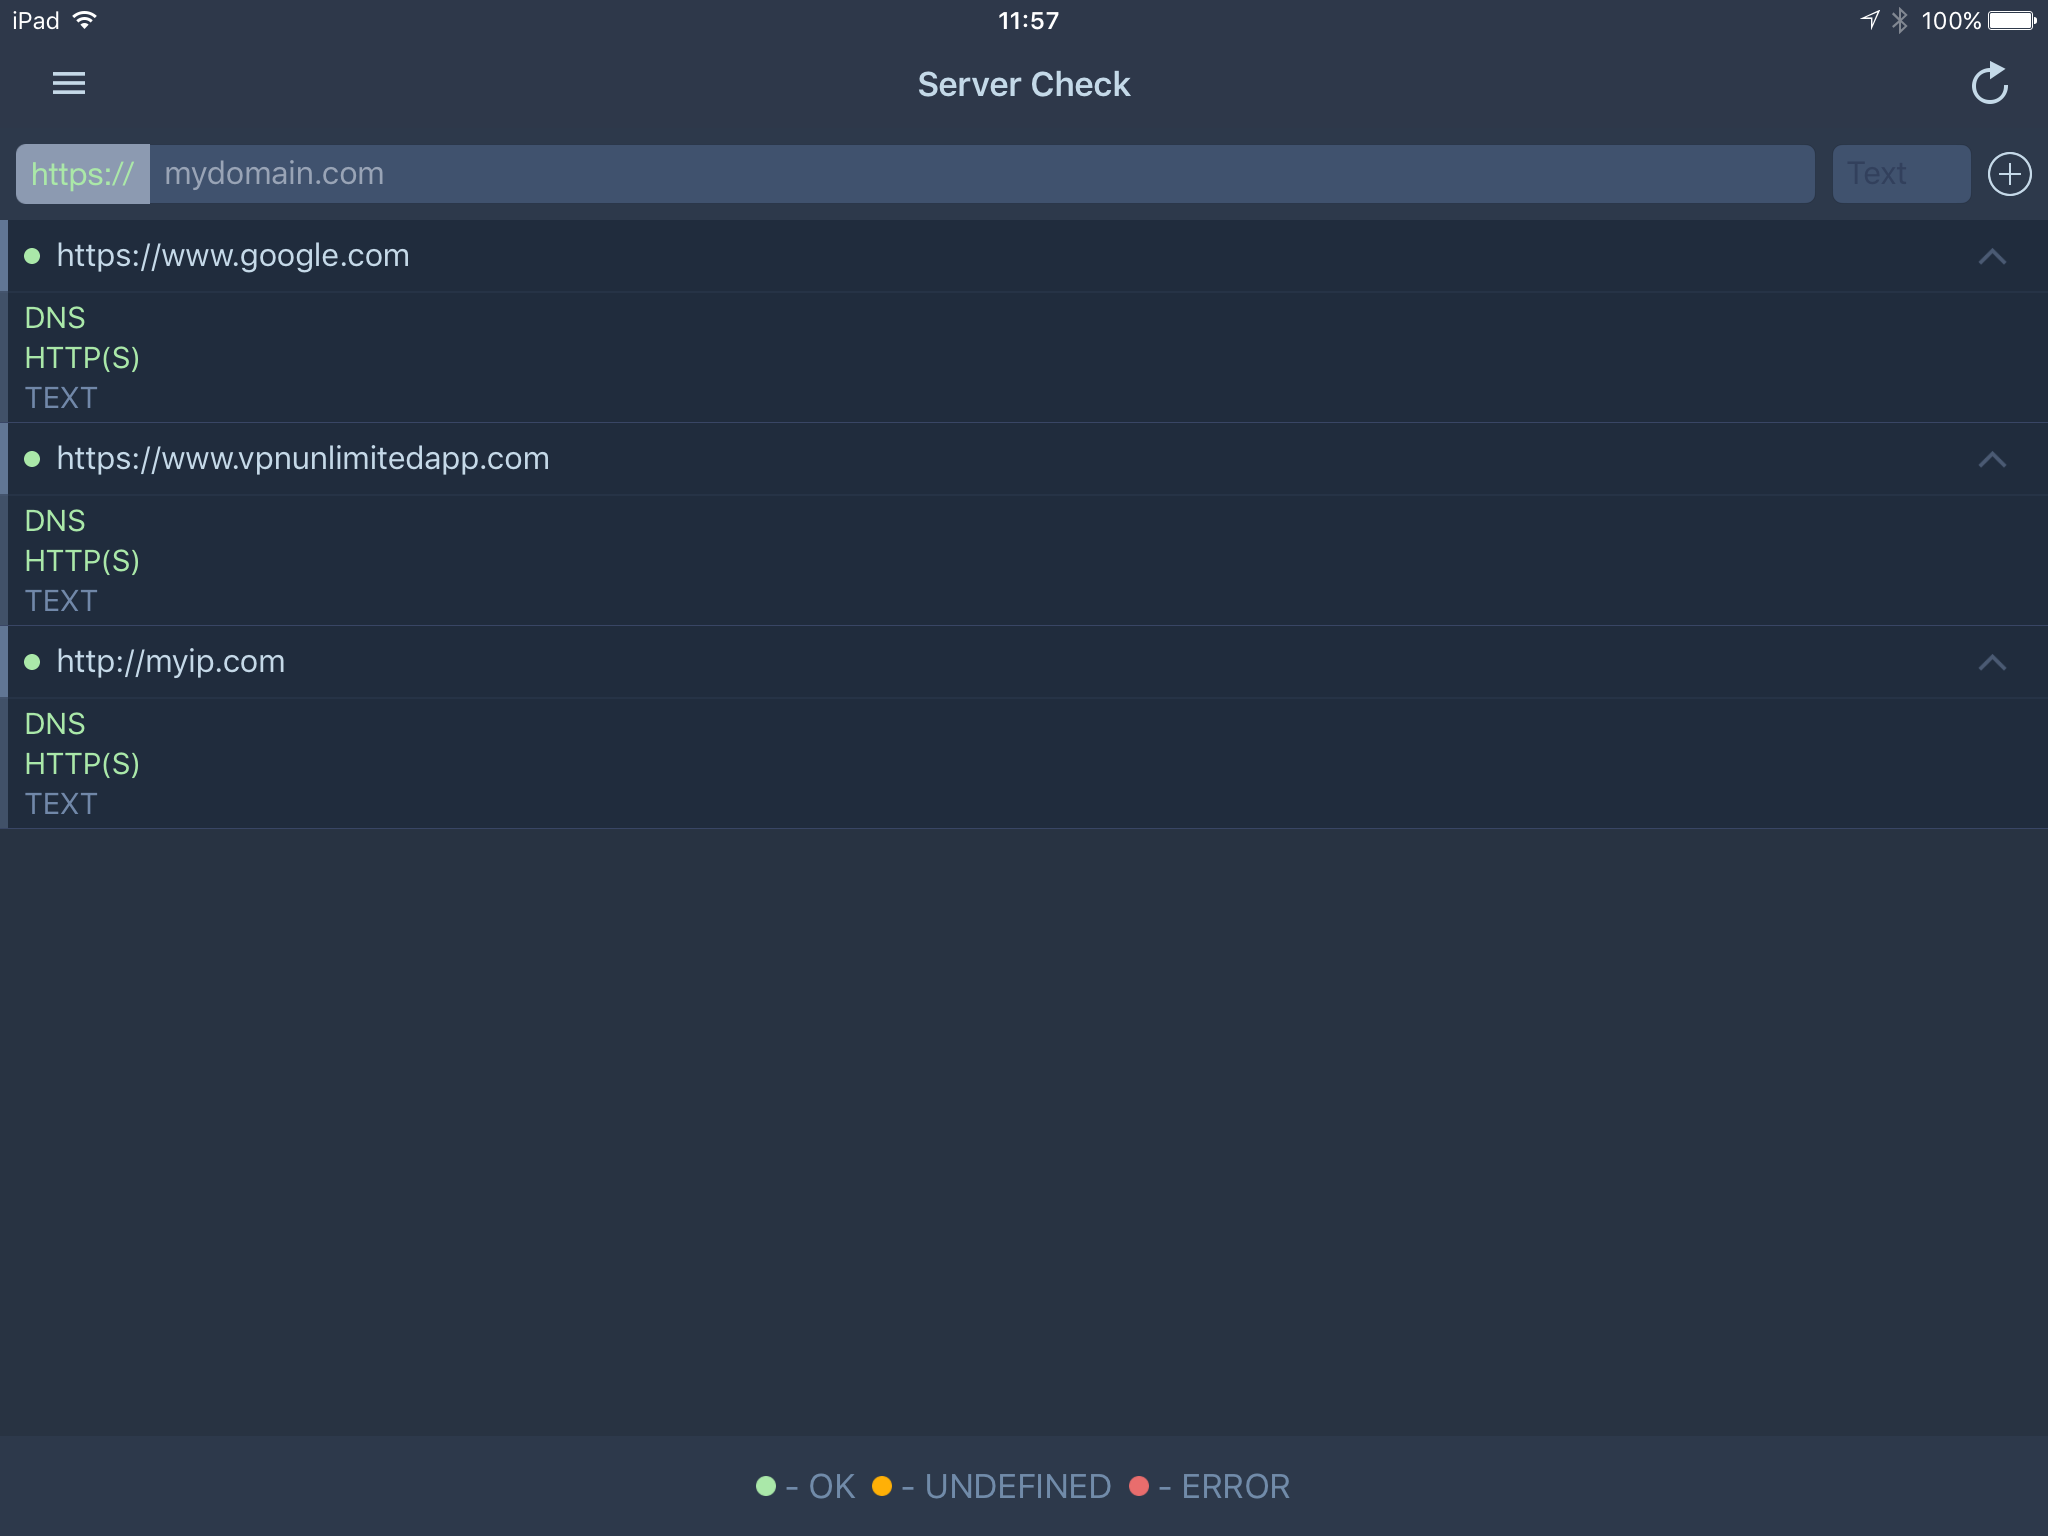Tap the OK legend label

(x=831, y=1487)
